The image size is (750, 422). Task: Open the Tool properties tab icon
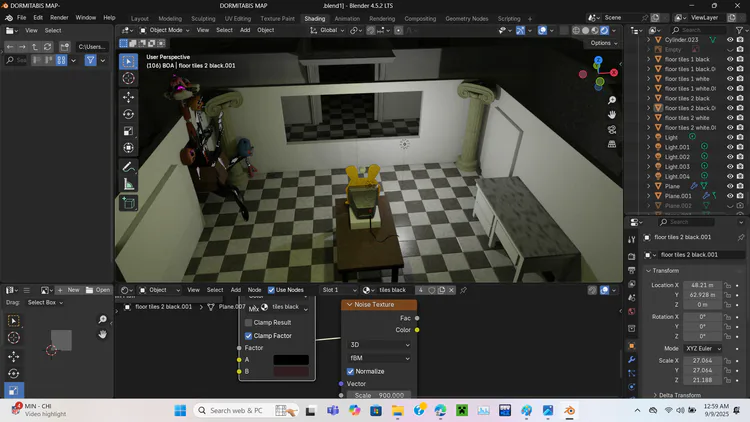(631, 239)
